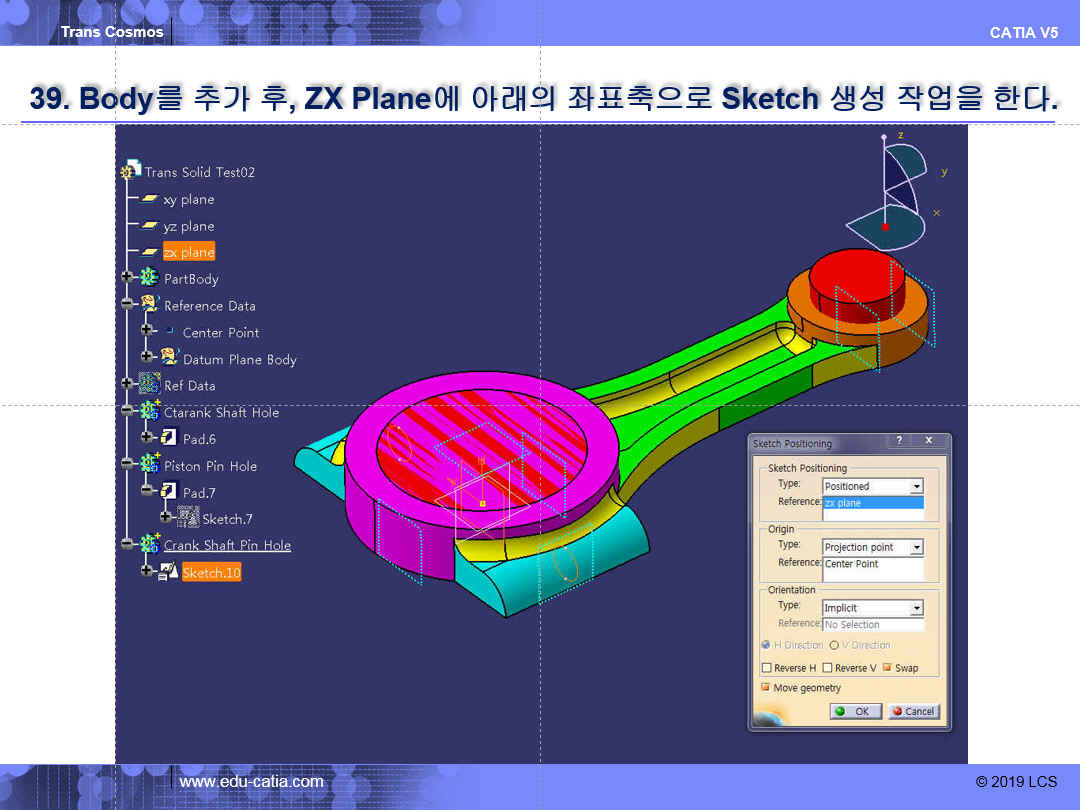
Task: Click the help question mark in Sketch Positioning
Action: pos(898,442)
